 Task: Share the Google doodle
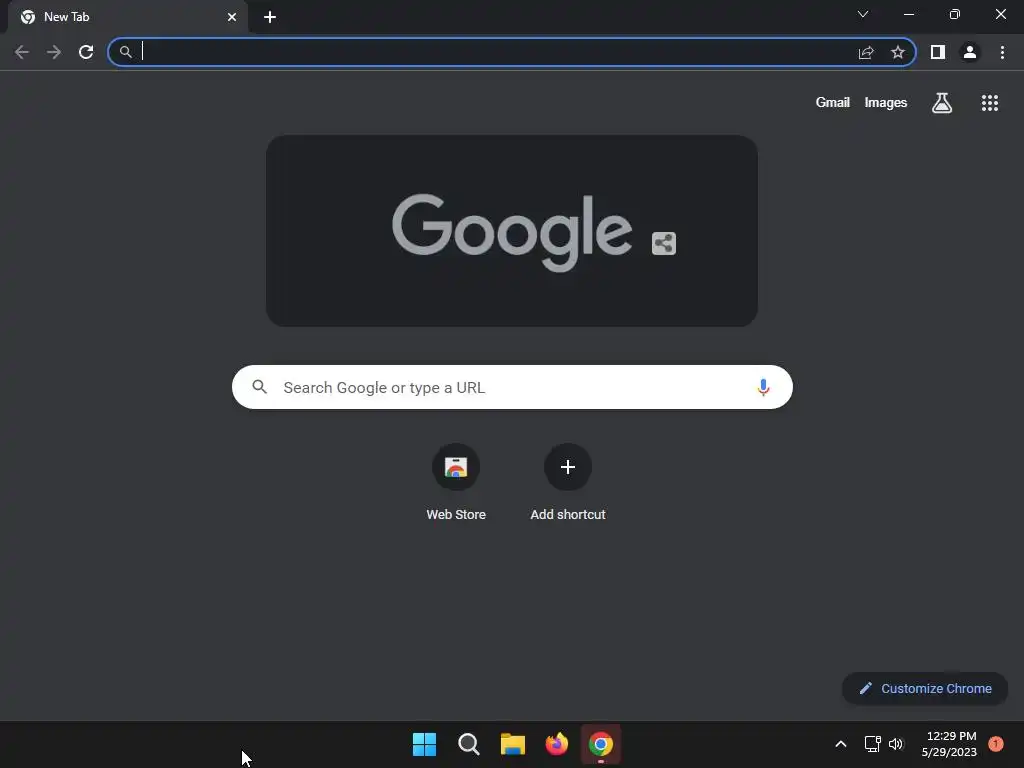(664, 244)
